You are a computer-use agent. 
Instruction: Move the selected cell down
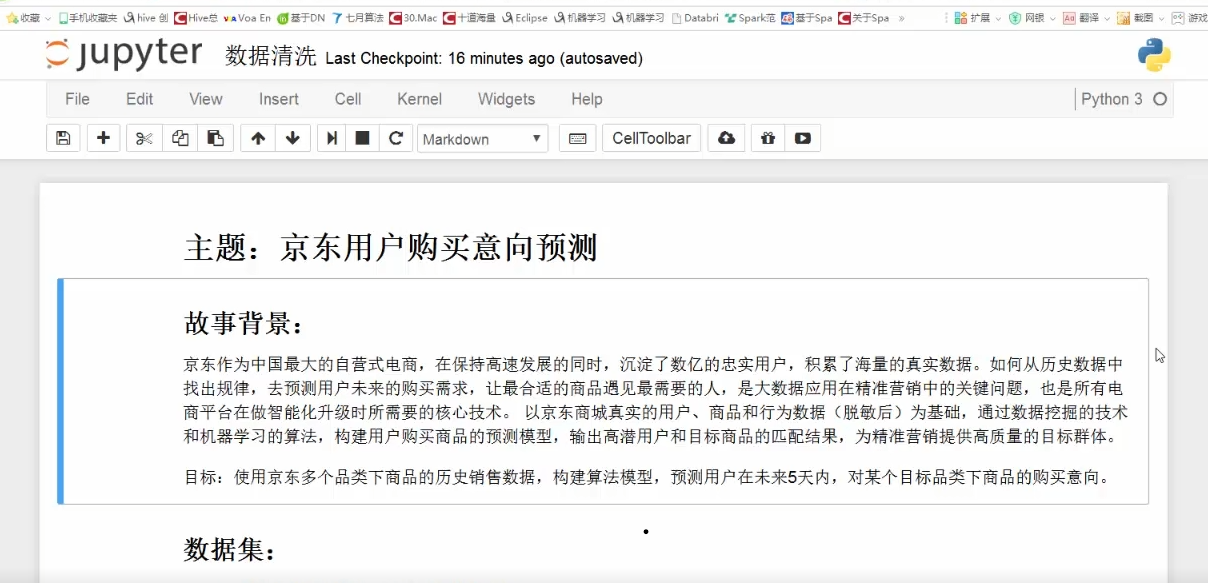[x=292, y=139]
